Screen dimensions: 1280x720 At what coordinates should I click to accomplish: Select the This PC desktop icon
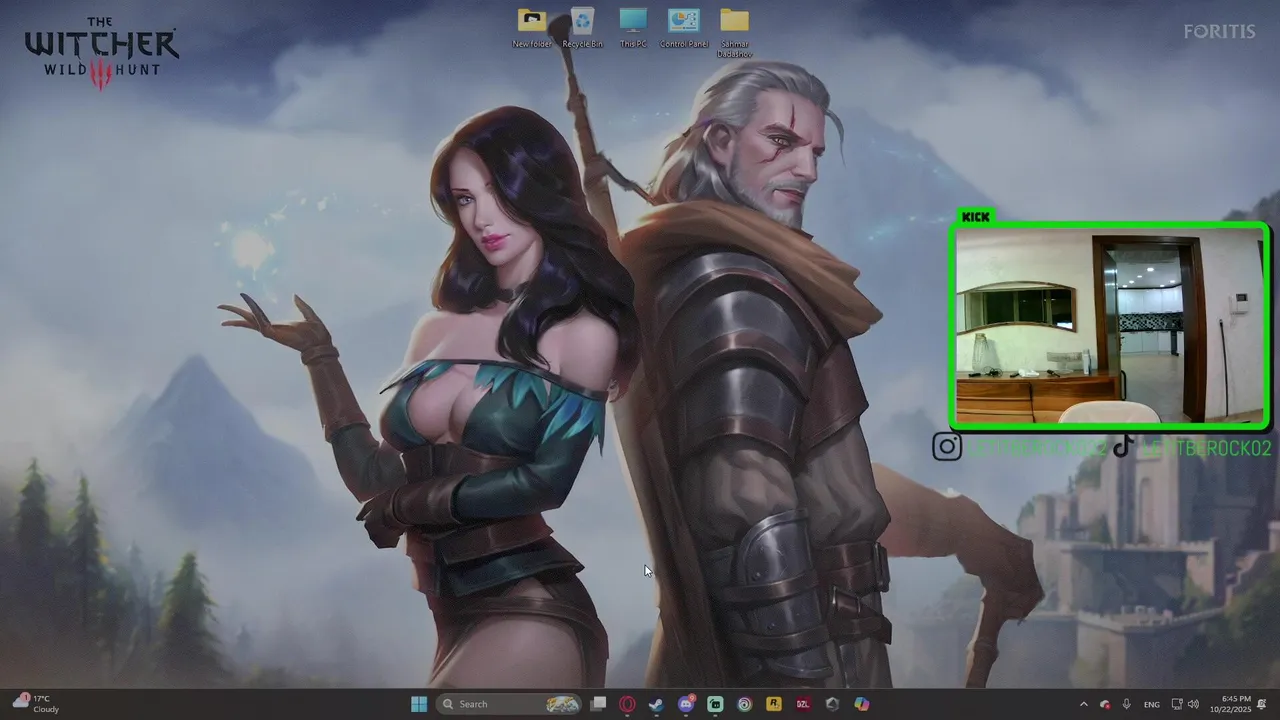(633, 28)
